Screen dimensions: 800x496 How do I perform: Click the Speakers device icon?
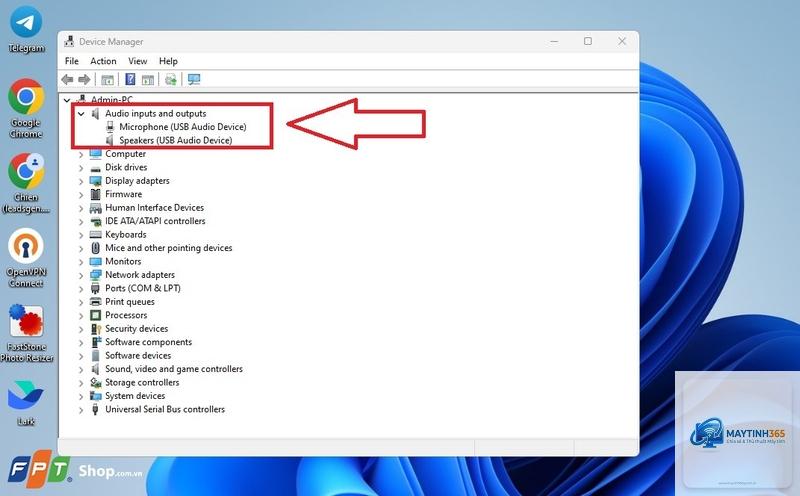coord(110,140)
